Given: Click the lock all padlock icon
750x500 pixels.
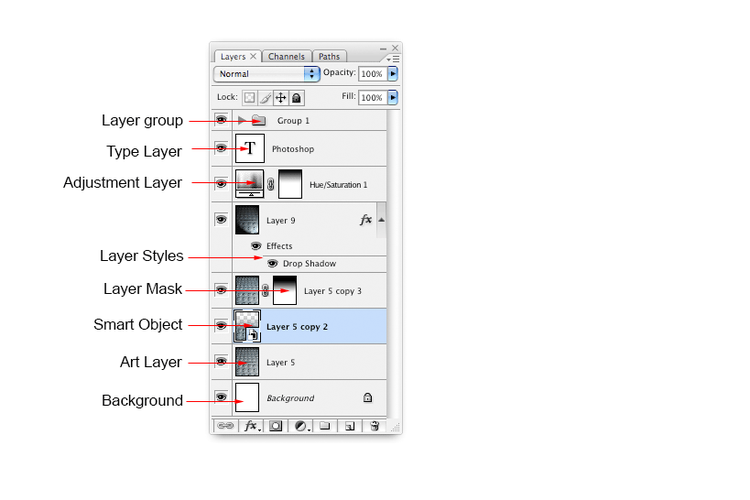Looking at the screenshot, I should pyautogui.click(x=297, y=98).
